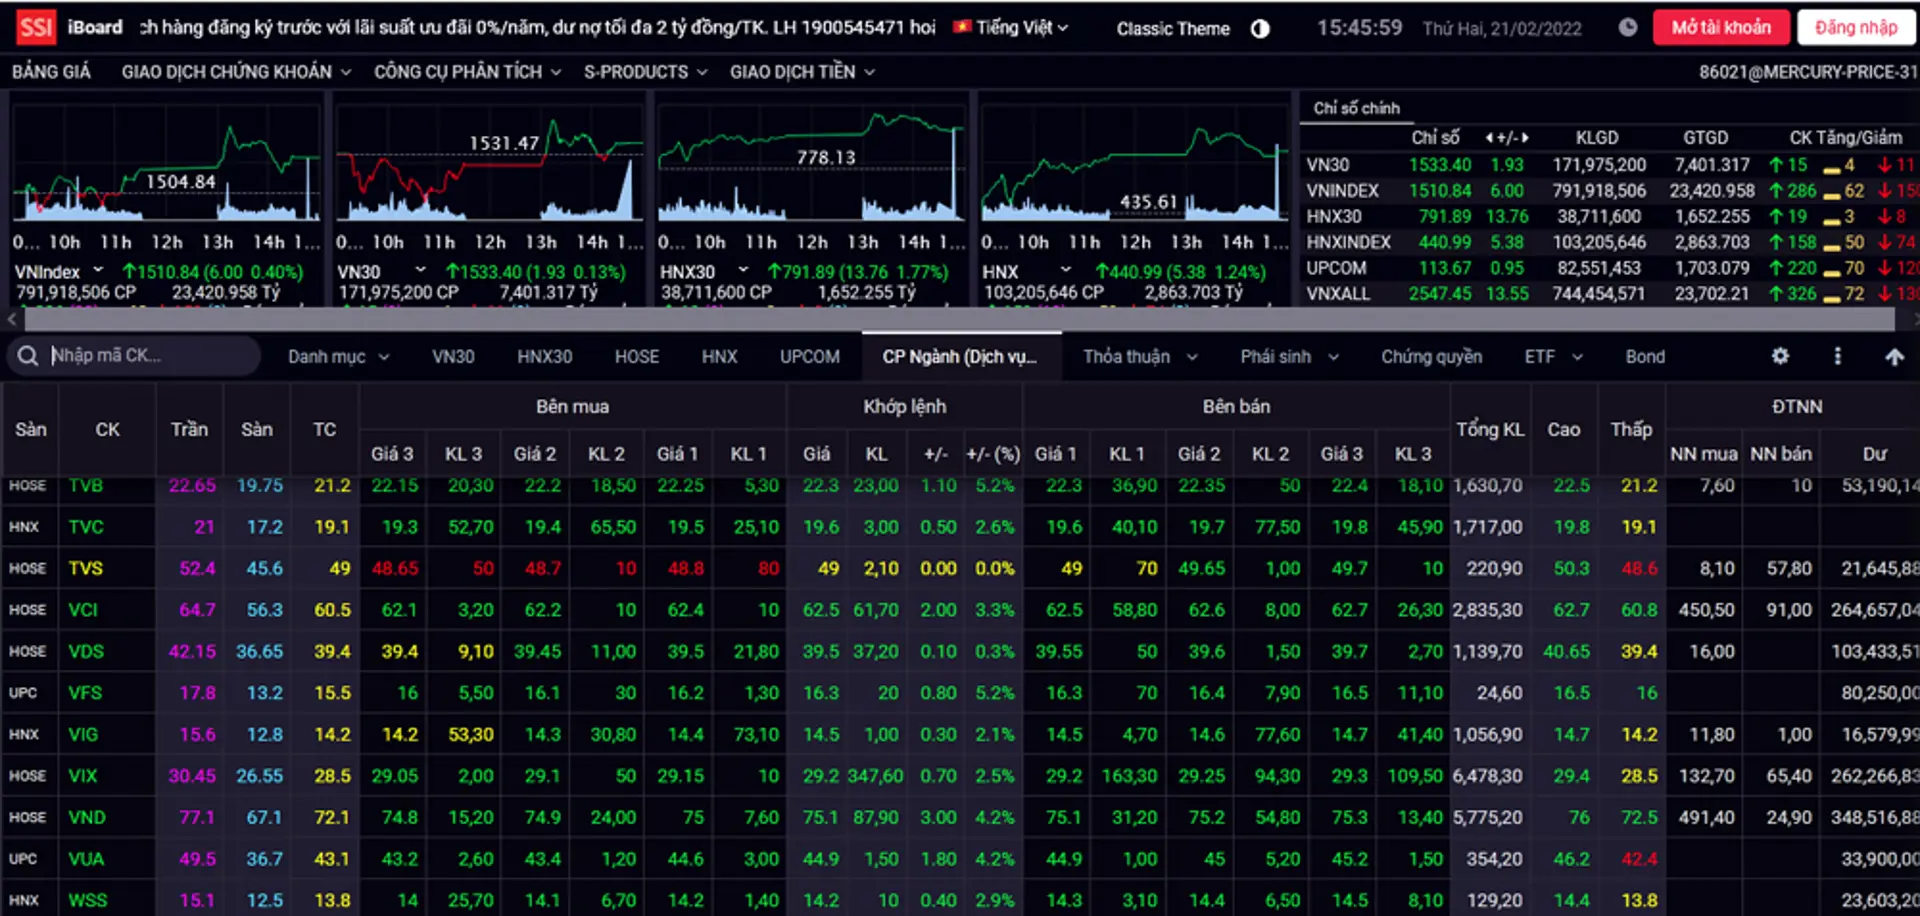Click right arrow in +/- index header
Screen dimensions: 1920x916
tap(1525, 138)
